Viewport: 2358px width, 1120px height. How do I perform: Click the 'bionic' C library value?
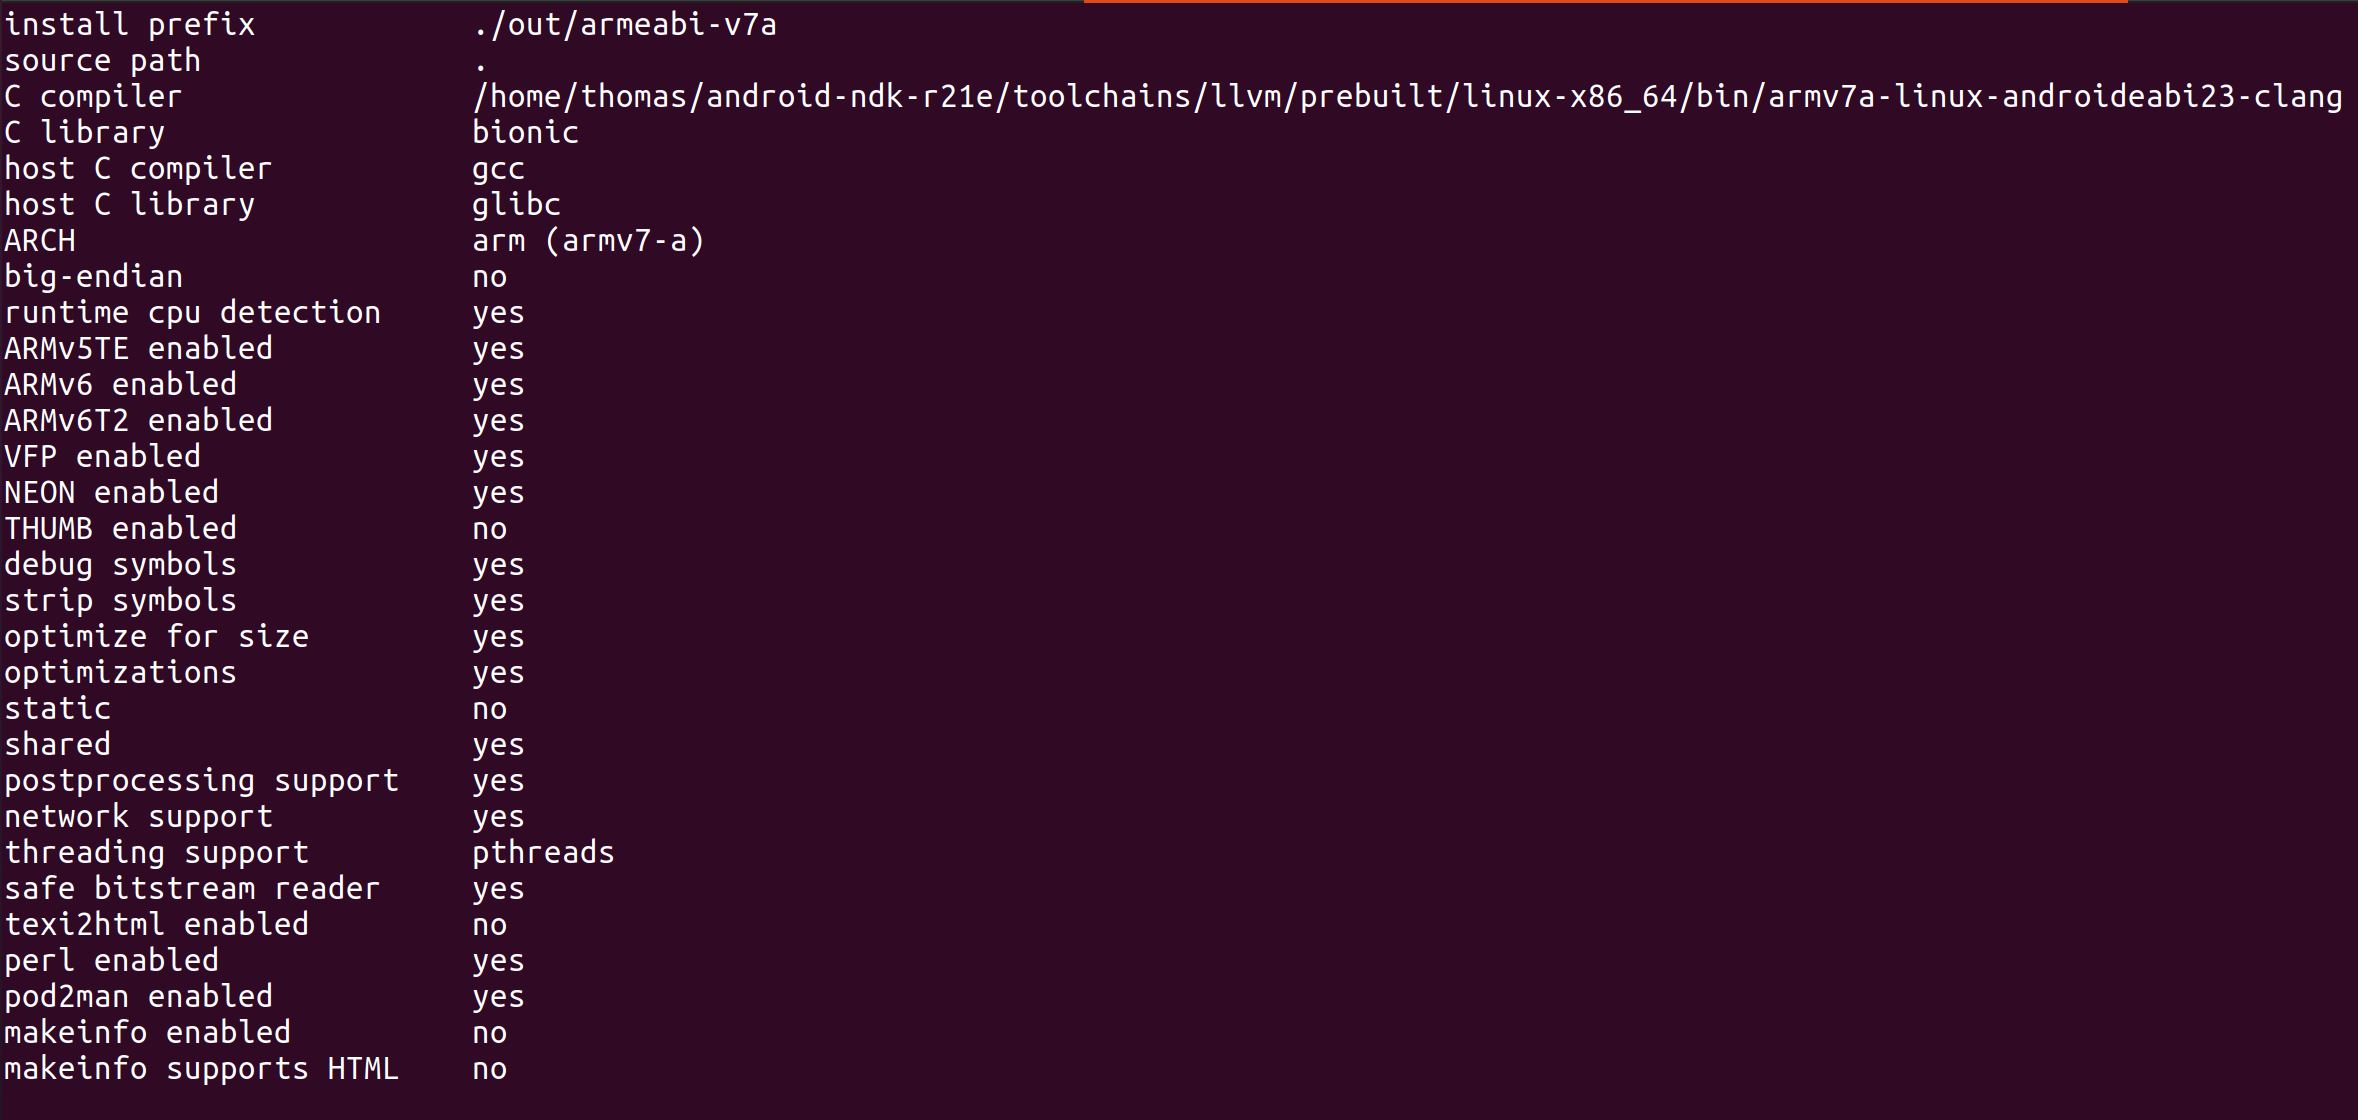coord(525,132)
